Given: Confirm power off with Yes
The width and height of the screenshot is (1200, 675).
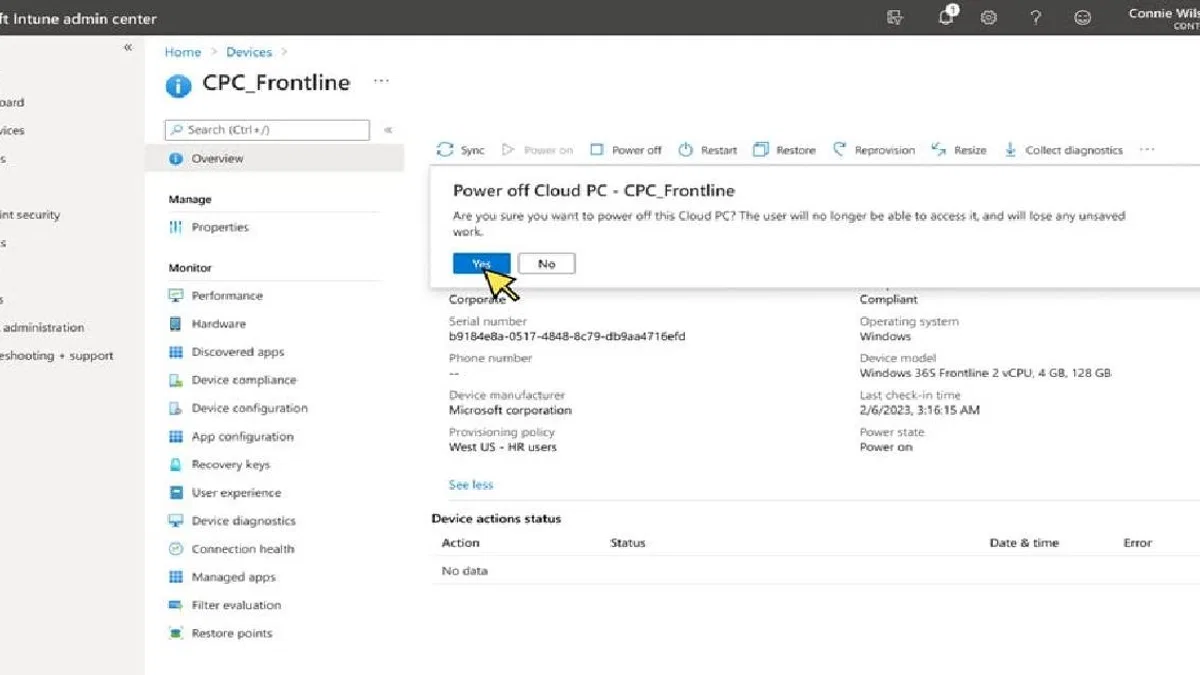Looking at the screenshot, I should point(482,264).
